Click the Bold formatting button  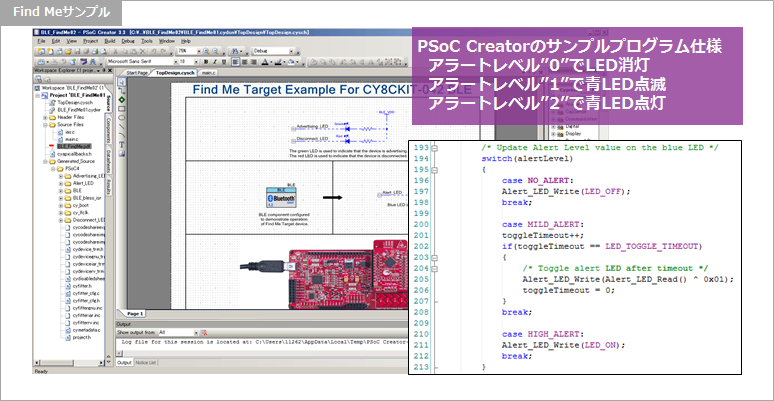point(206,62)
